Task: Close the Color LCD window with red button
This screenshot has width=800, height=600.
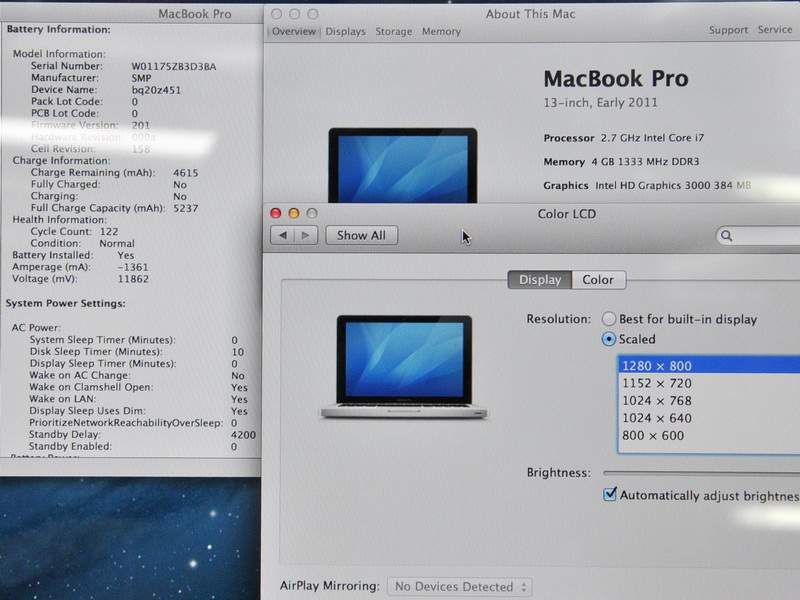Action: pyautogui.click(x=276, y=213)
